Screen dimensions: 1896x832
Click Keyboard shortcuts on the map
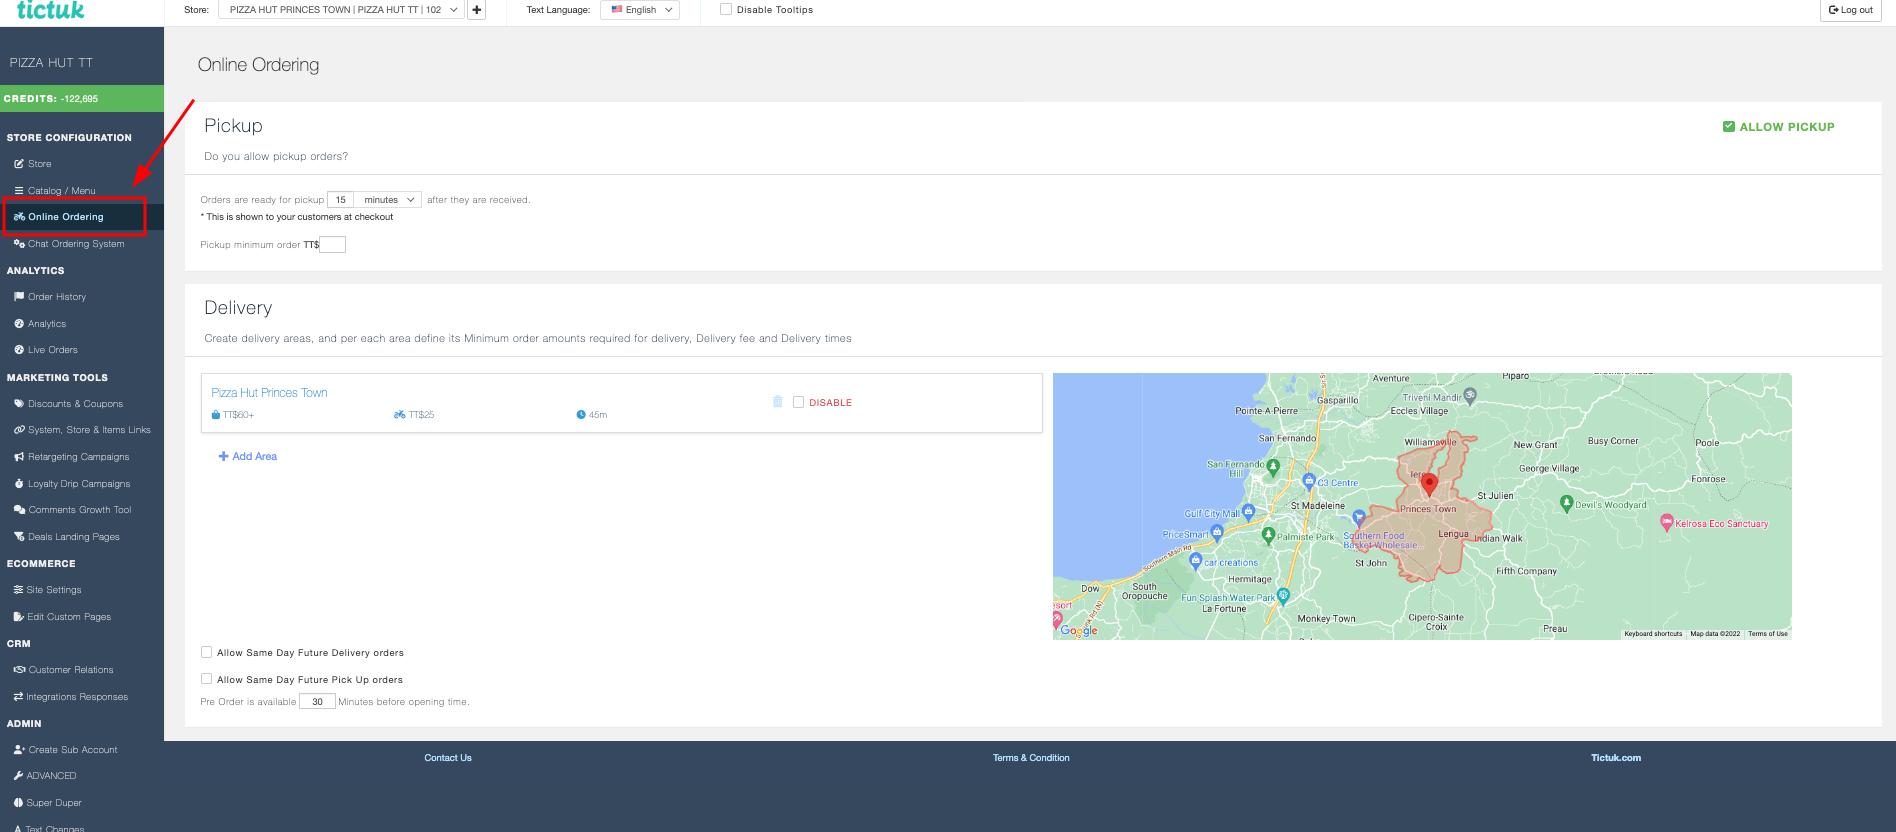click(1653, 634)
